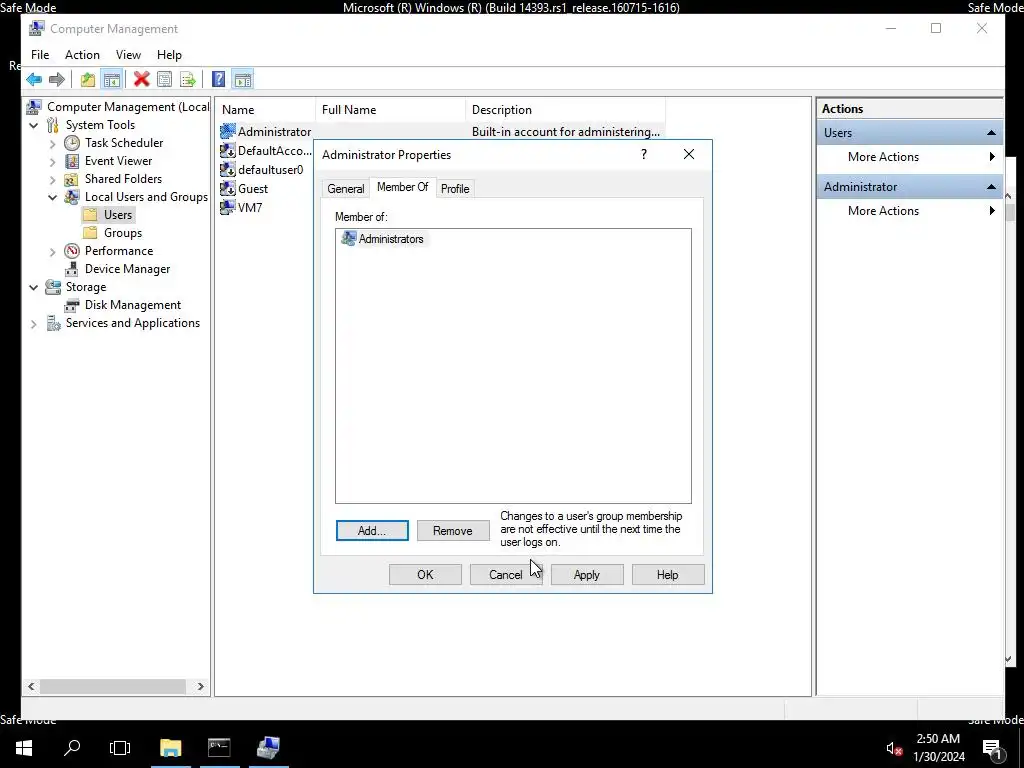Open Command Prompt from taskbar

point(219,747)
